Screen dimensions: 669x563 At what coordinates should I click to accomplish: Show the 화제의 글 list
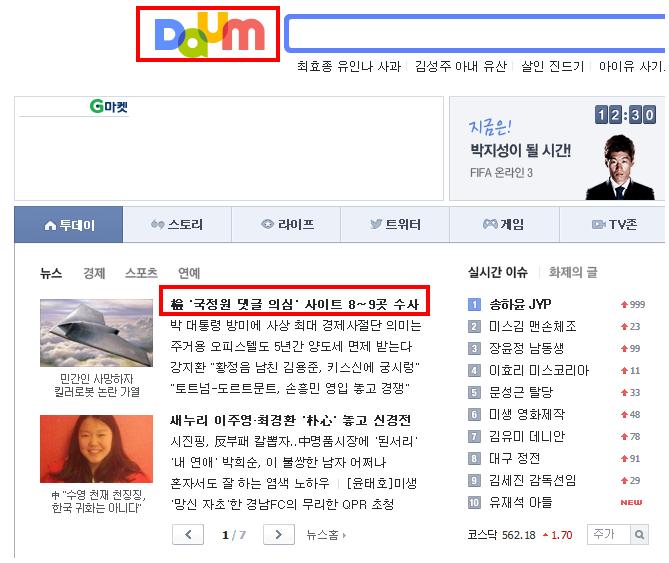573,272
